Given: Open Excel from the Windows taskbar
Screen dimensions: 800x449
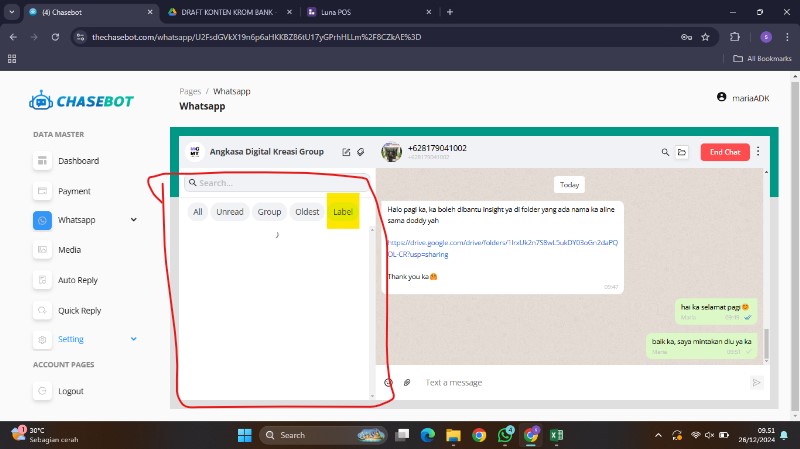Looking at the screenshot, I should pyautogui.click(x=557, y=435).
